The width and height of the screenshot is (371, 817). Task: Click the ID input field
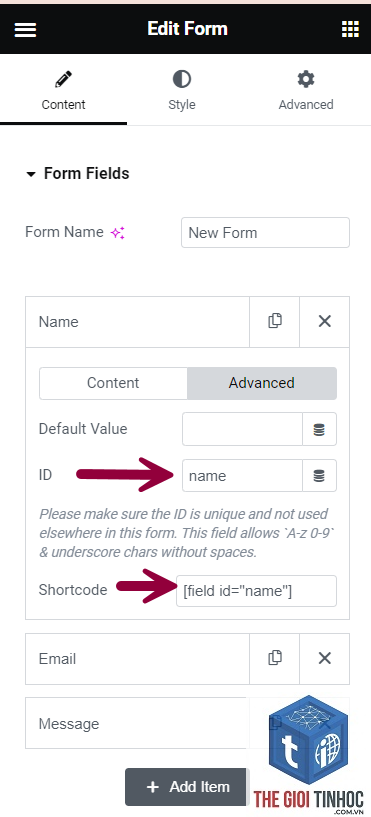click(242, 476)
